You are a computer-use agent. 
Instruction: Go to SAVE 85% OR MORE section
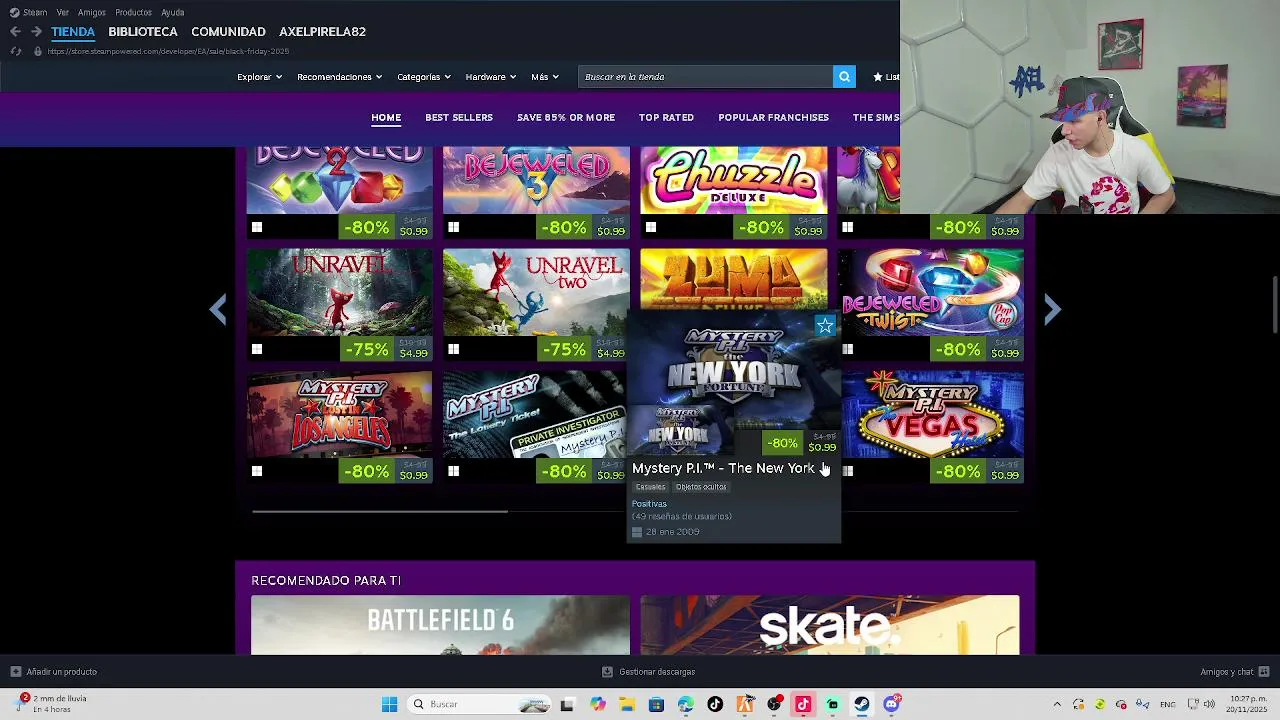[566, 118]
